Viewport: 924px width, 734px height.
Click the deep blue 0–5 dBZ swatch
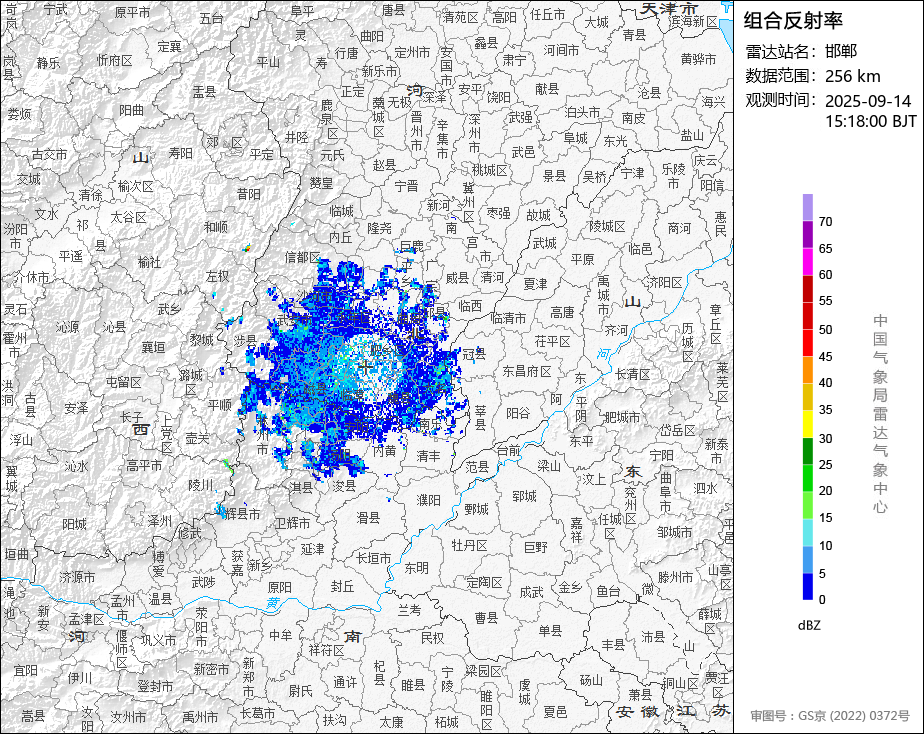point(808,587)
